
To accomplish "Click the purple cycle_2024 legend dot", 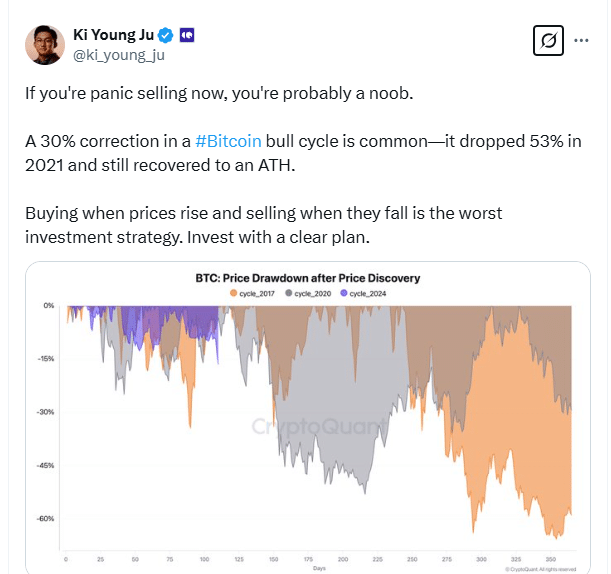I will point(344,292).
